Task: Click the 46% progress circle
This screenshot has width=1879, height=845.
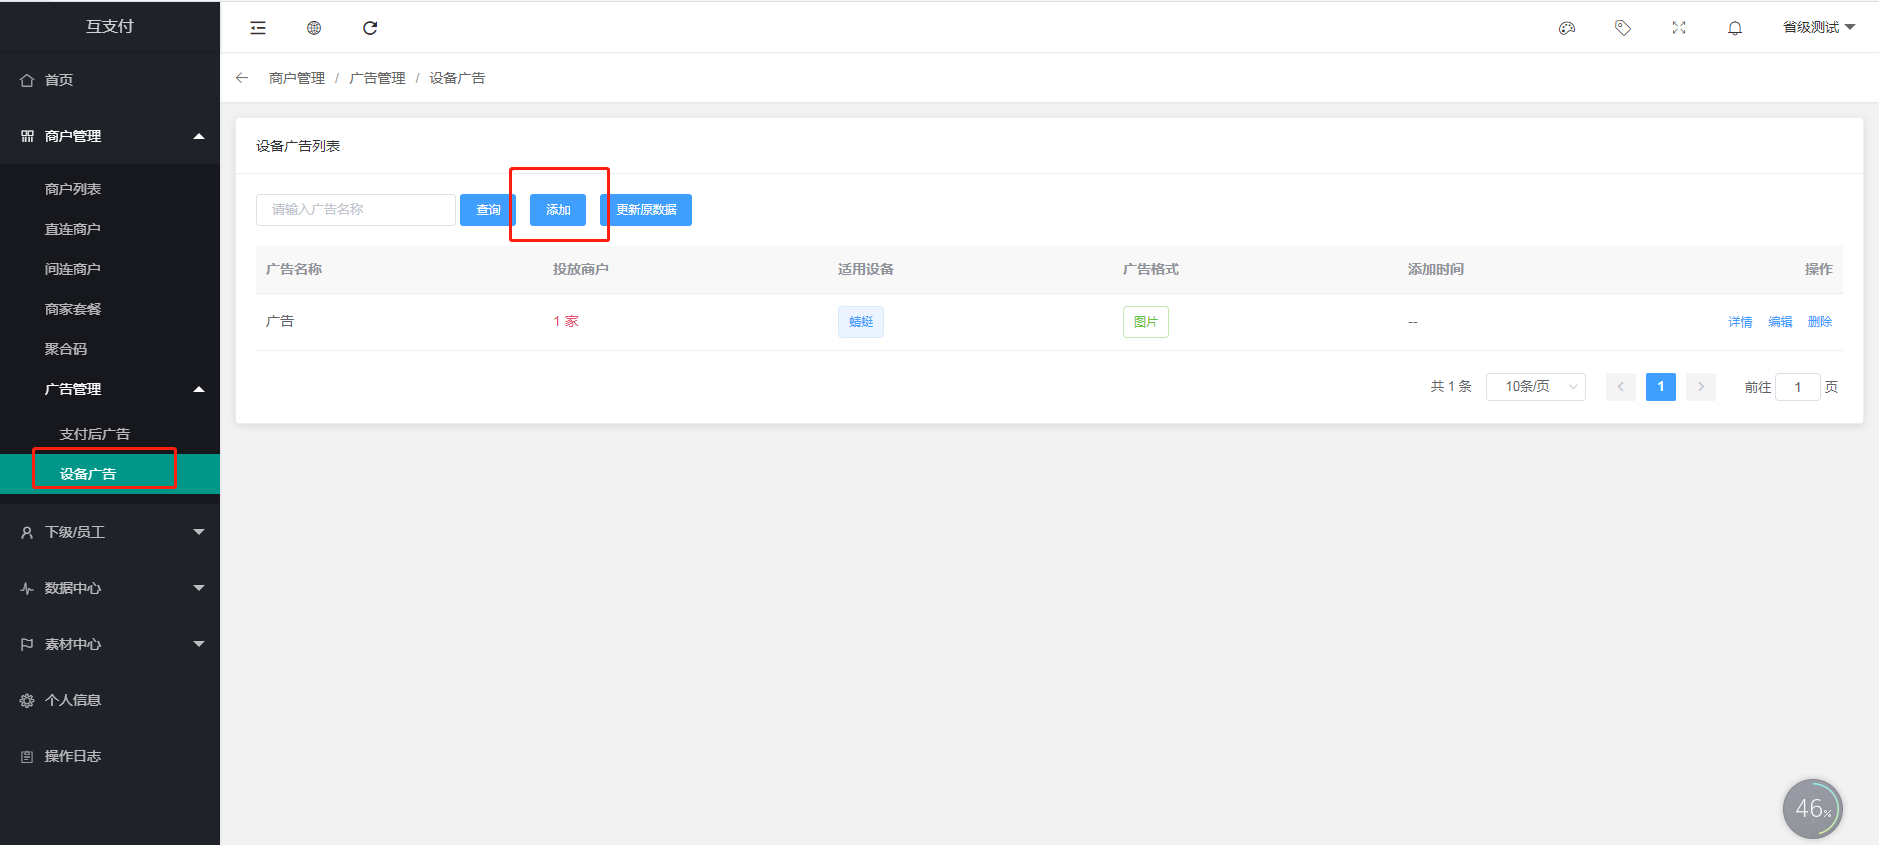Action: click(1813, 809)
